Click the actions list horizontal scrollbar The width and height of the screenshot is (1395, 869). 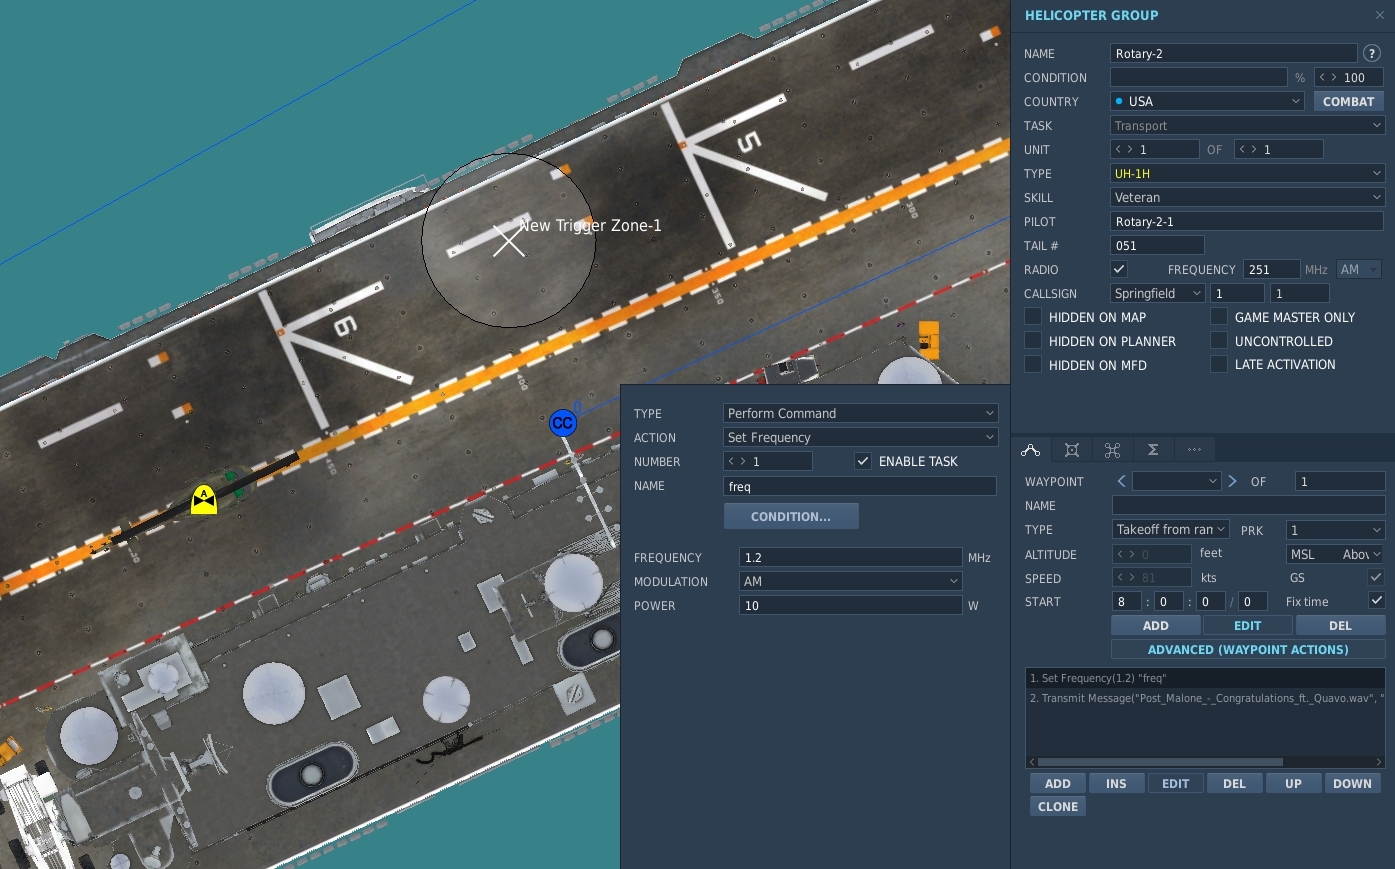(1160, 762)
